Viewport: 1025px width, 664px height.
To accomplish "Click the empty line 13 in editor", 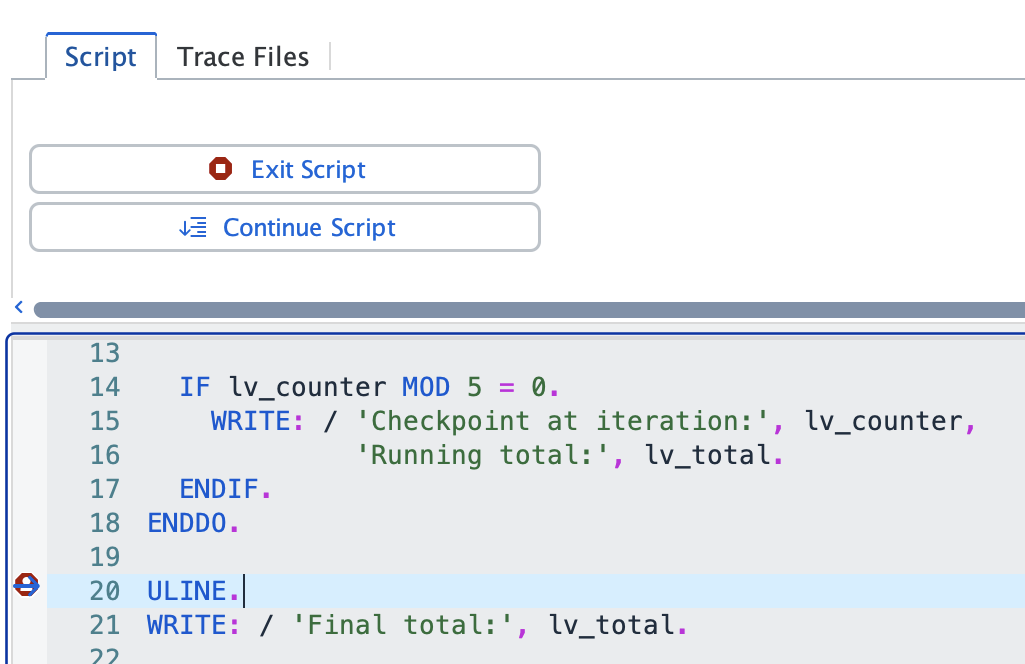I will (x=536, y=353).
